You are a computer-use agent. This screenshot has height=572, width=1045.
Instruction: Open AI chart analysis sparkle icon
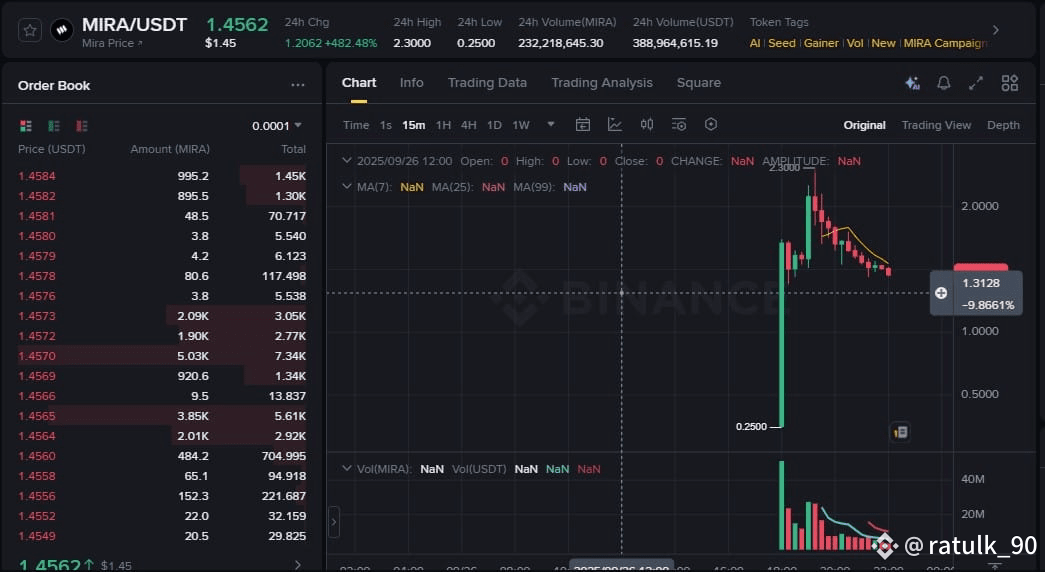tap(912, 83)
